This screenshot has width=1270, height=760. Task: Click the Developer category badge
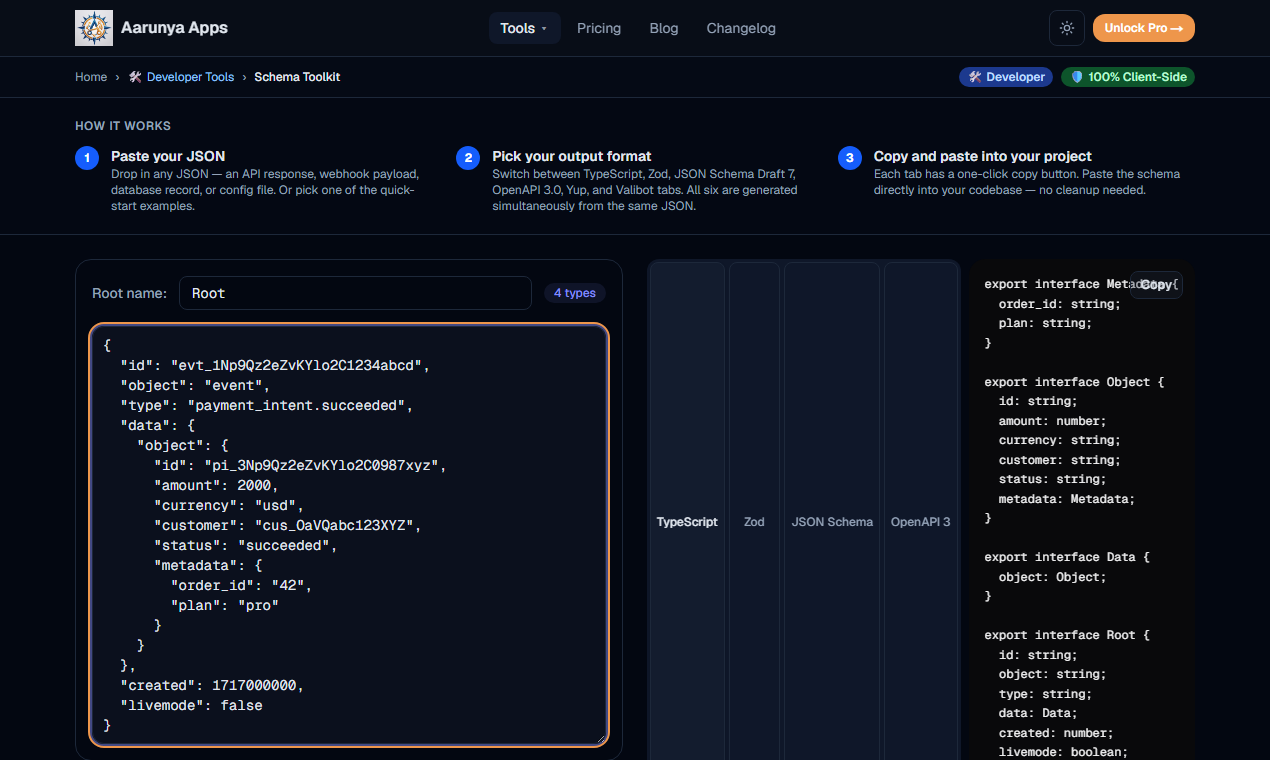point(1006,77)
